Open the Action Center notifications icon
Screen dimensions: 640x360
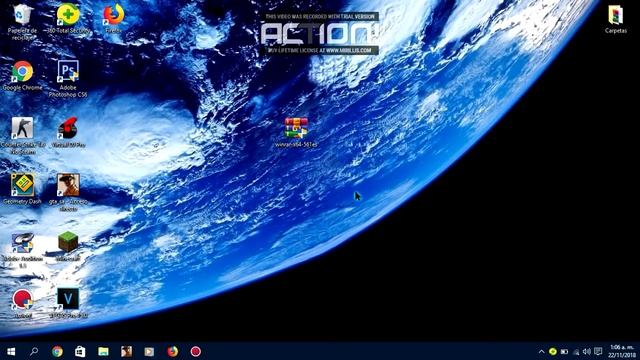pos(598,351)
